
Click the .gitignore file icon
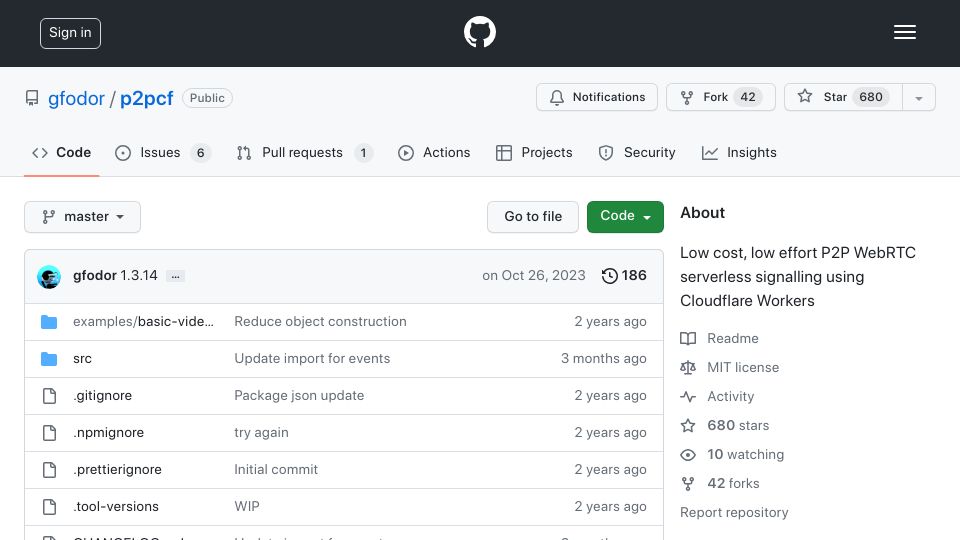point(50,396)
